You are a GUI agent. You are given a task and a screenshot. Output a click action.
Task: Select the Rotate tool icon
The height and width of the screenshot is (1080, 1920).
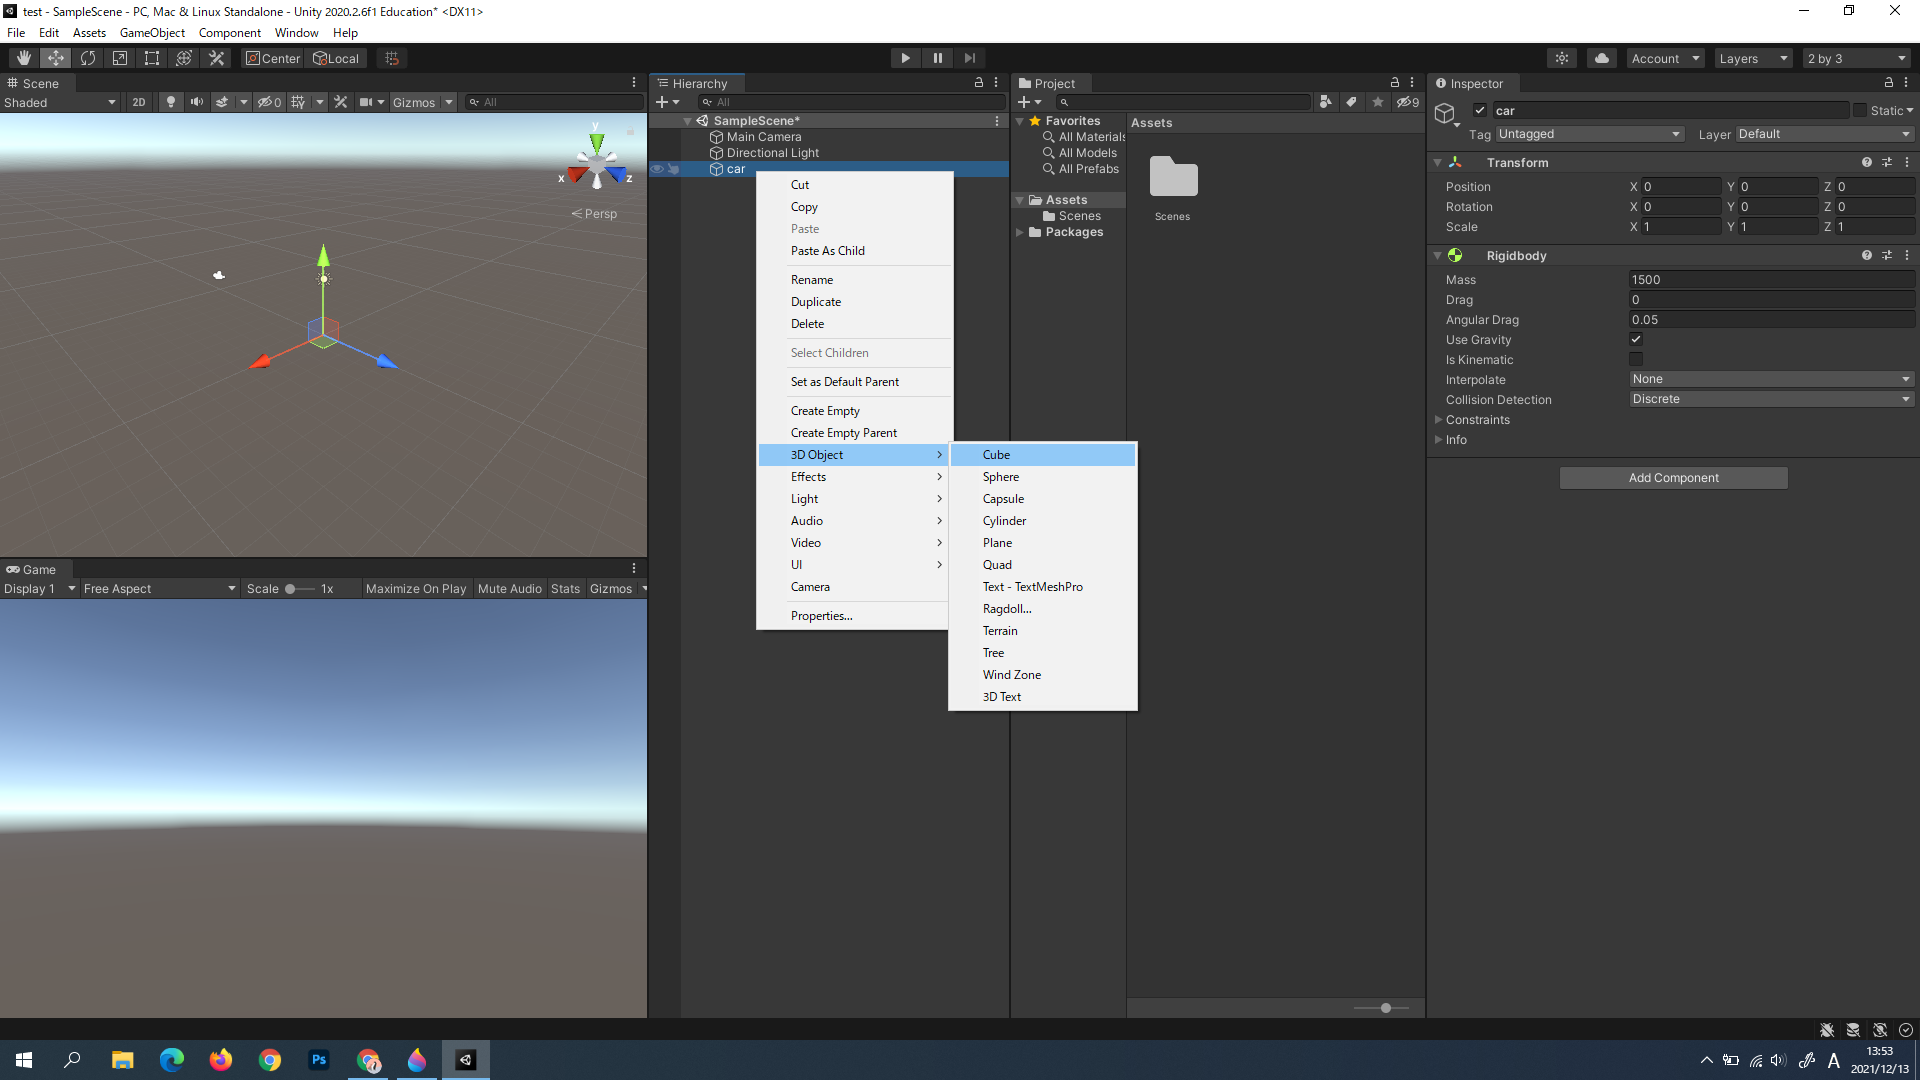pyautogui.click(x=88, y=58)
